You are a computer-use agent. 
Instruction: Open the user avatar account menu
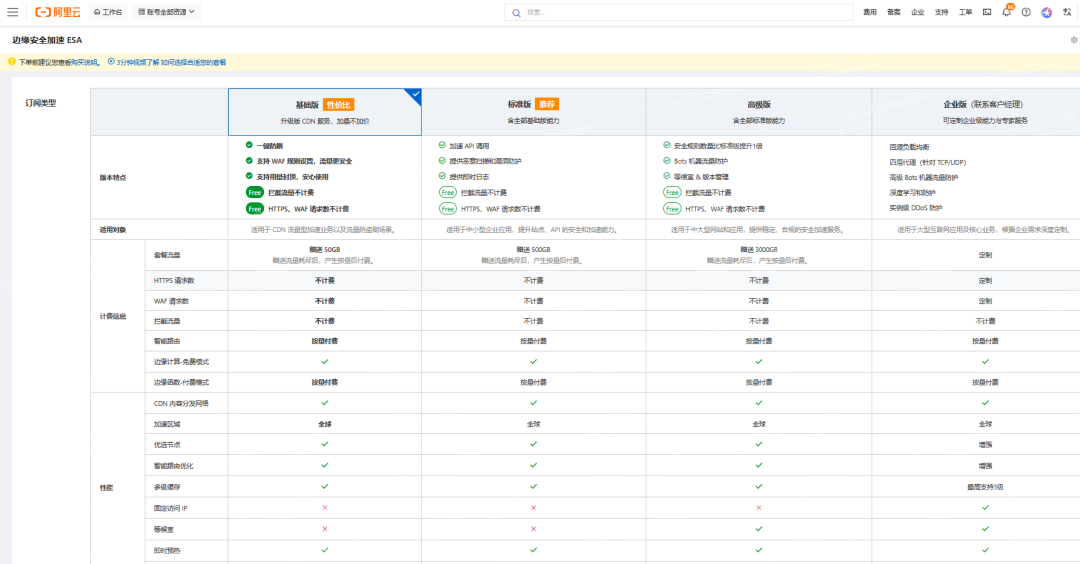pyautogui.click(x=1046, y=12)
